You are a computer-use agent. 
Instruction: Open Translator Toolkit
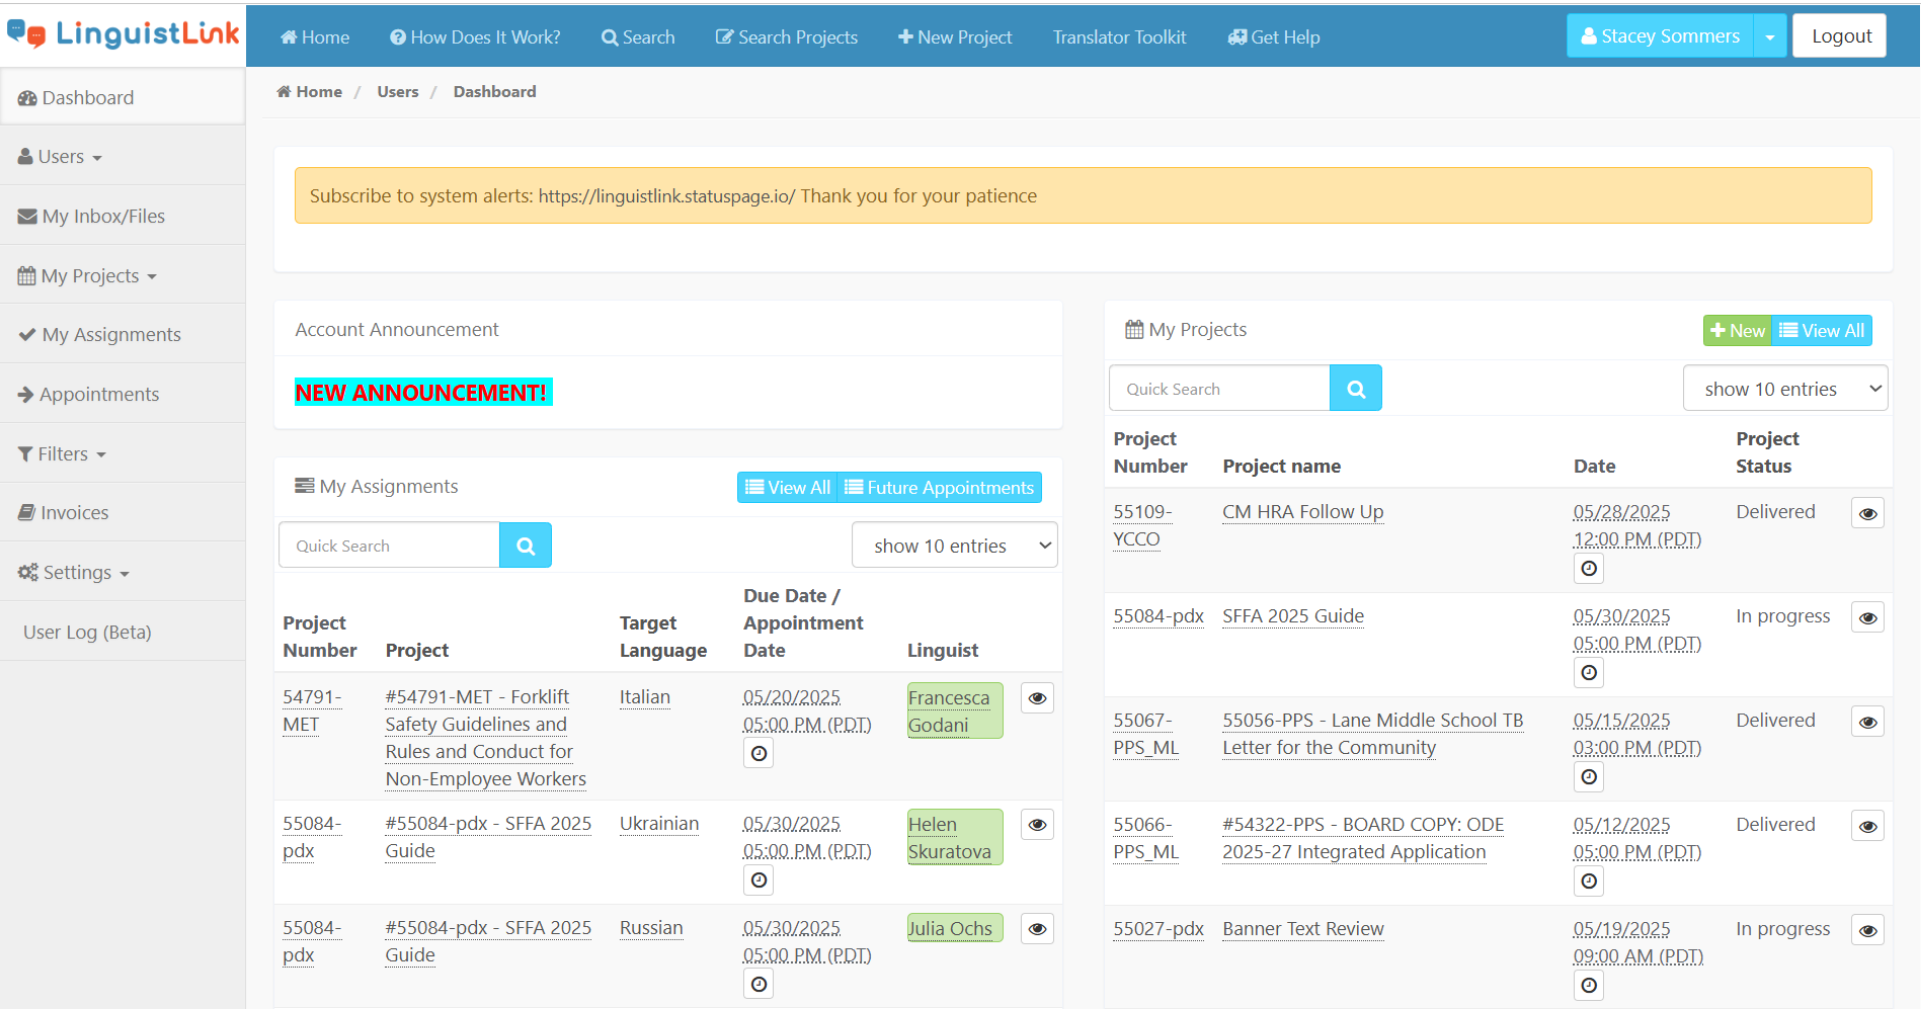[x=1119, y=37]
